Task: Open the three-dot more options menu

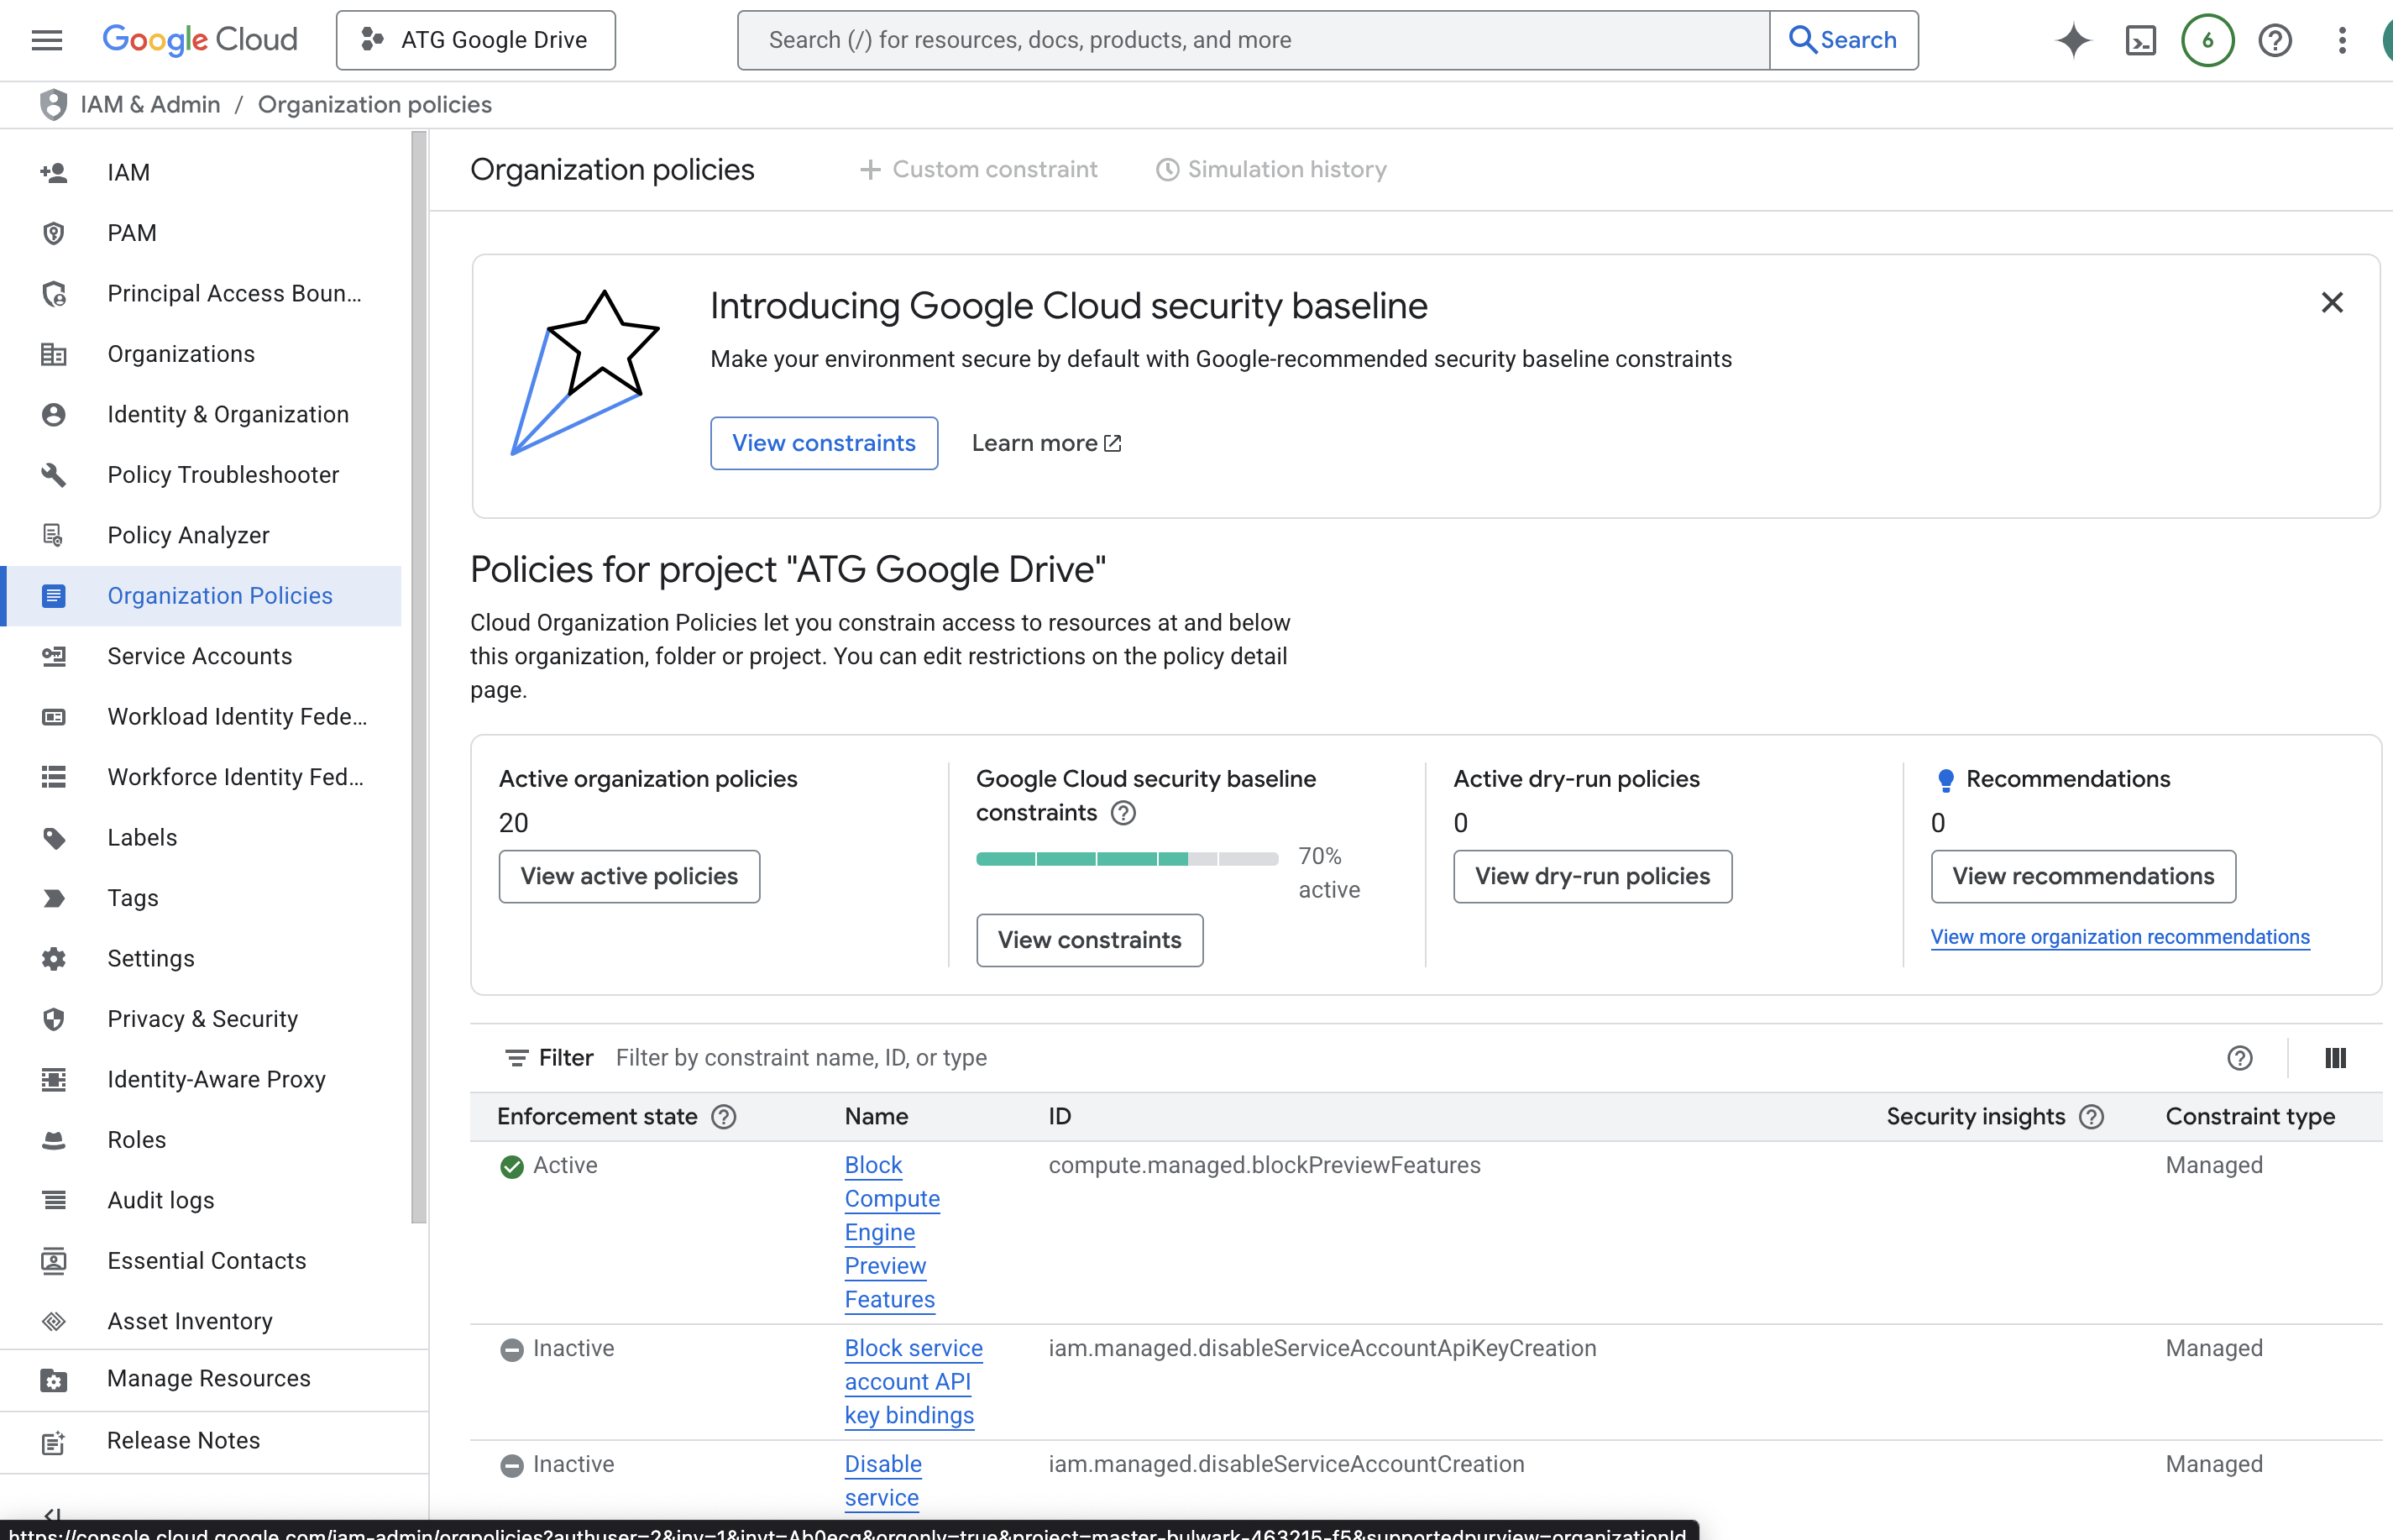Action: [x=2341, y=40]
